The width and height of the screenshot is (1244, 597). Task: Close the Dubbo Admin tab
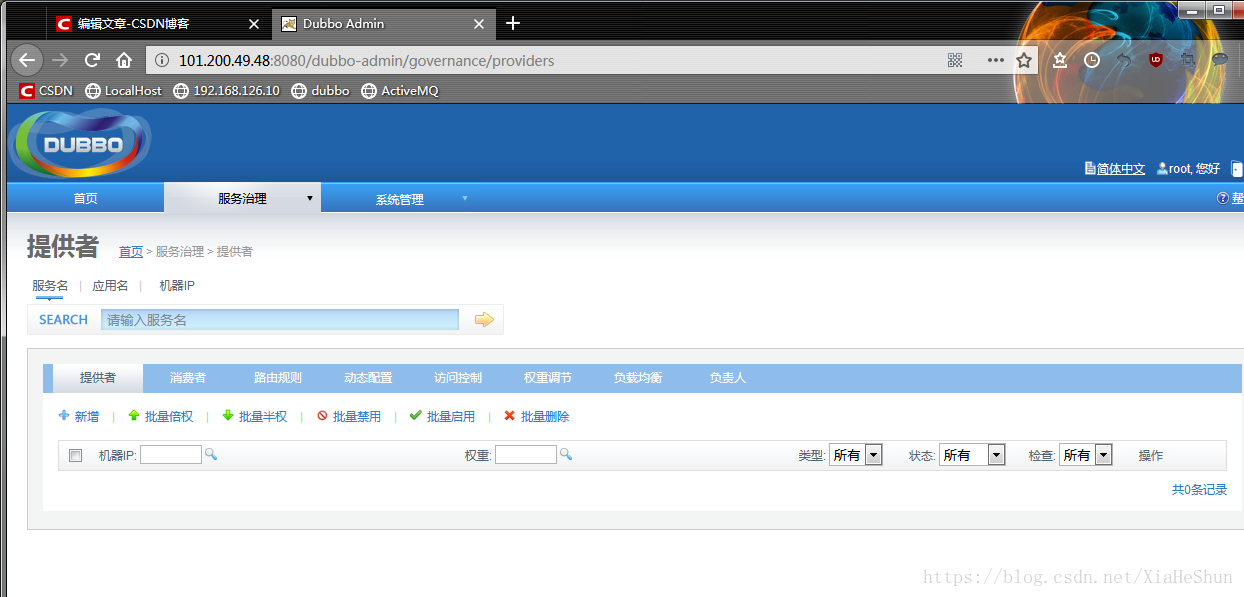479,23
